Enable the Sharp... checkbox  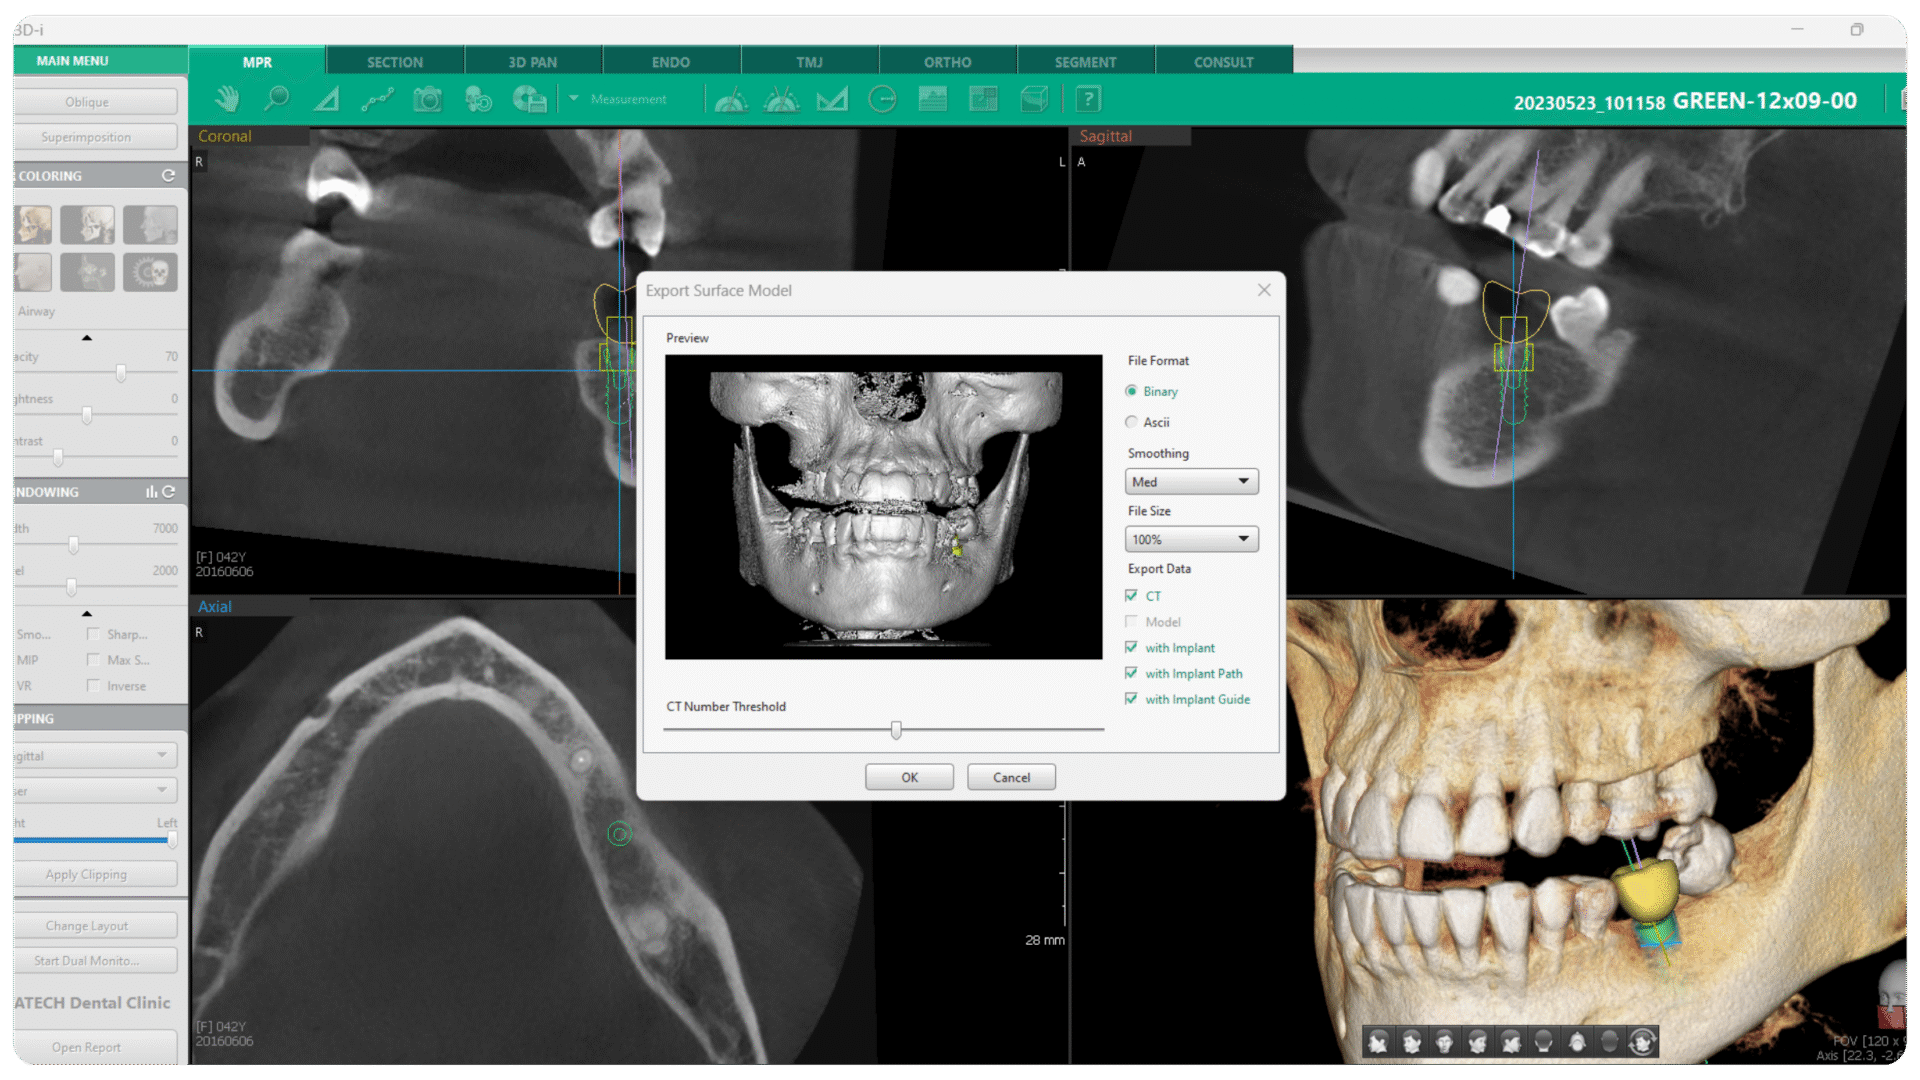93,634
